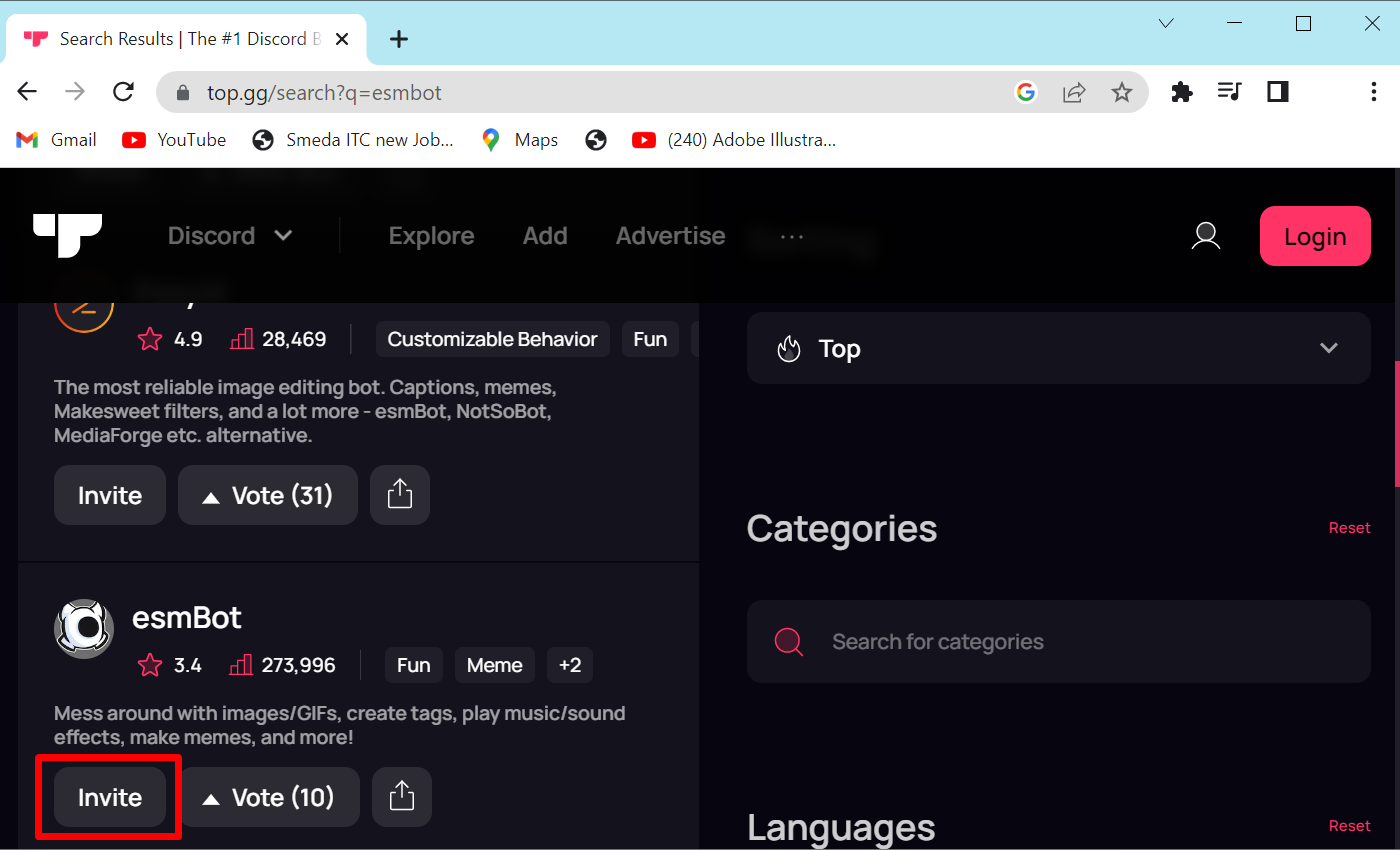This screenshot has height=850, width=1400.
Task: Click the browser forward arrow
Action: pos(75,92)
